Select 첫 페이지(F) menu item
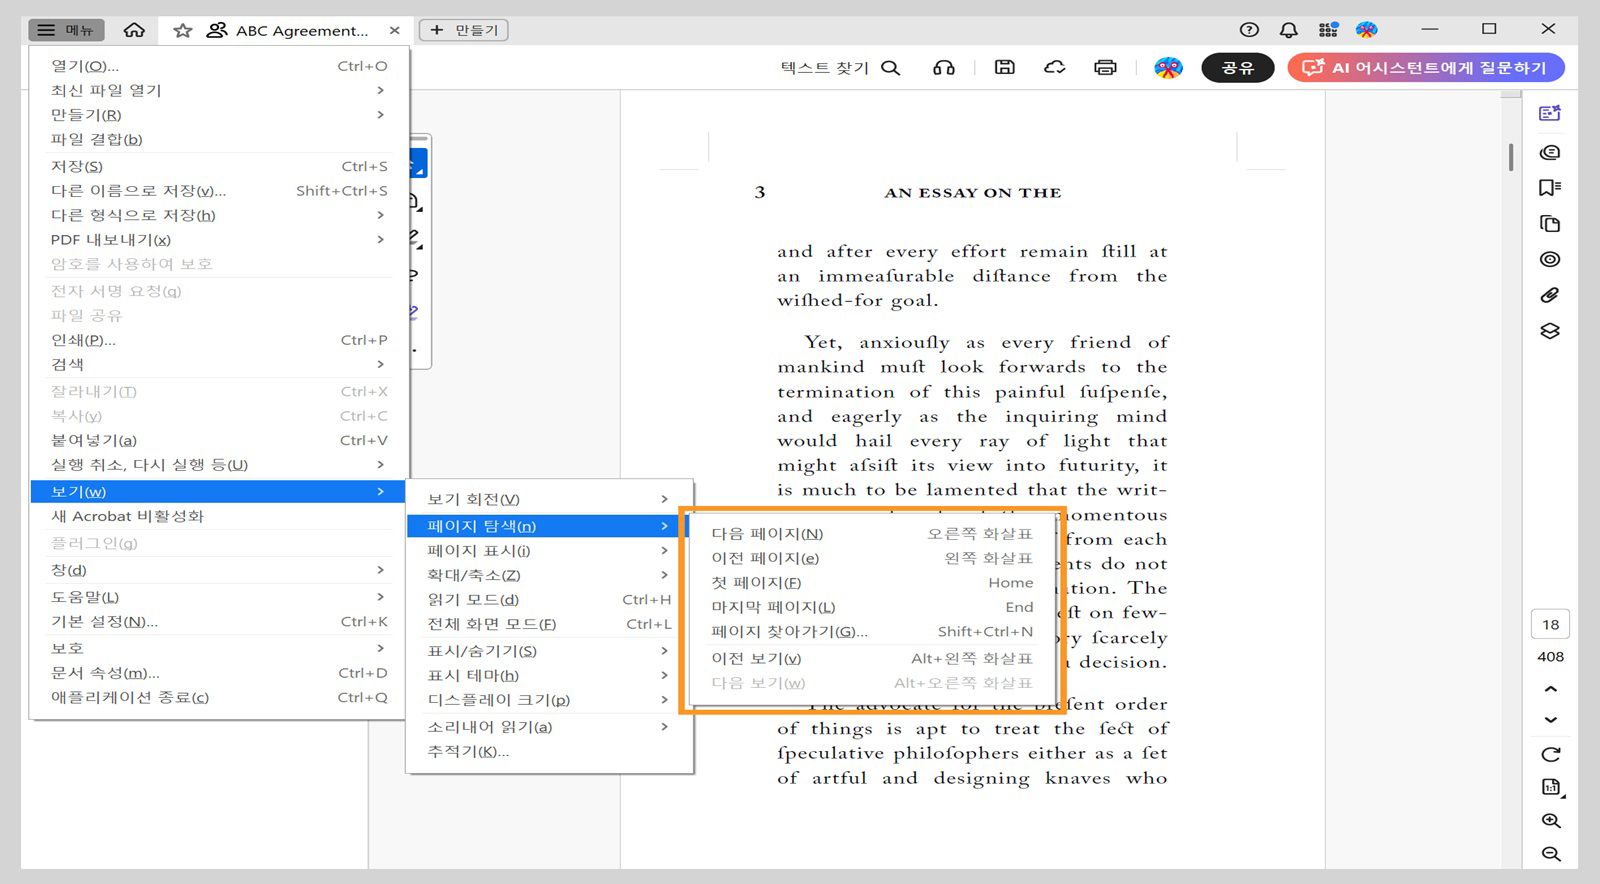1600x884 pixels. (872, 583)
